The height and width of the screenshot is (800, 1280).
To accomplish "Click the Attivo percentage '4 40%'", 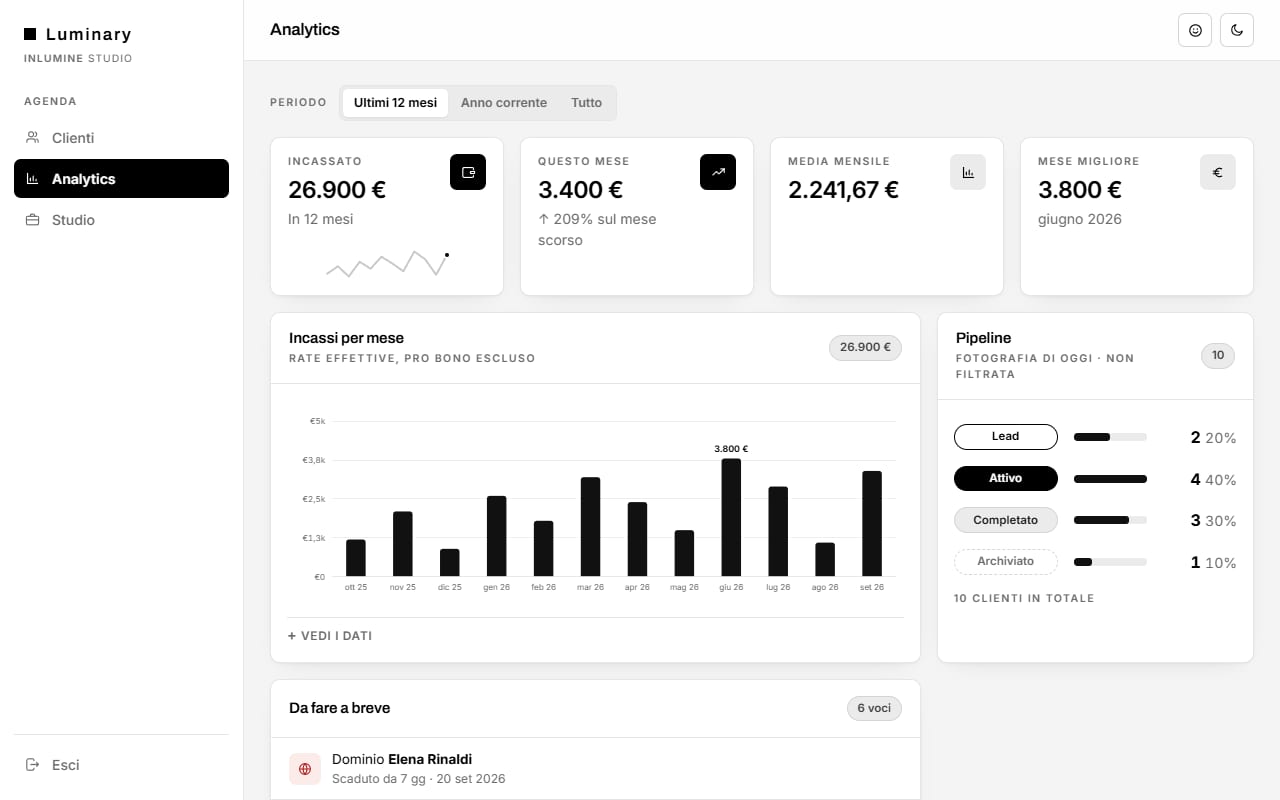I will [x=1213, y=479].
